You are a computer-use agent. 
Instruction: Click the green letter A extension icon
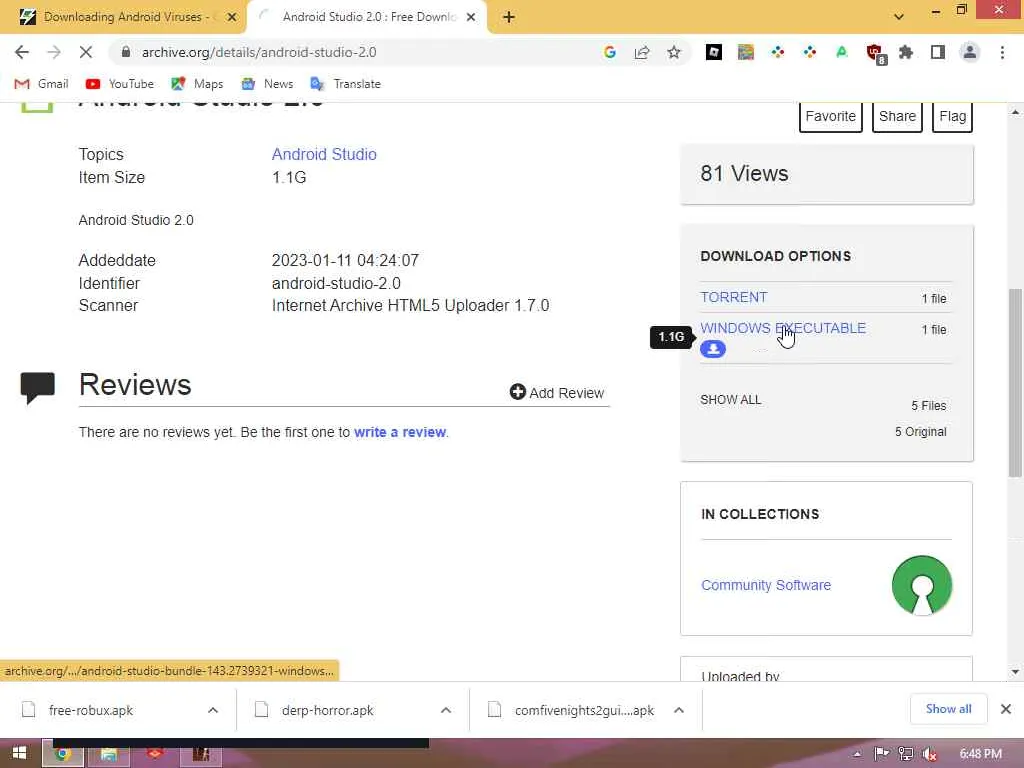pos(842,52)
